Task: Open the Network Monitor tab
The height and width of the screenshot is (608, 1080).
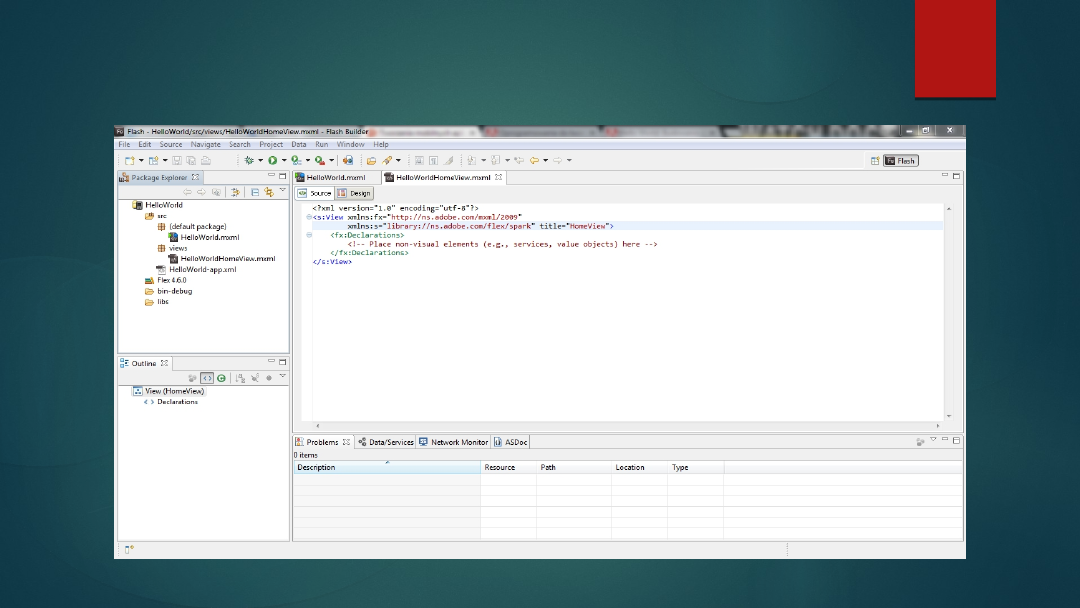Action: coord(454,442)
